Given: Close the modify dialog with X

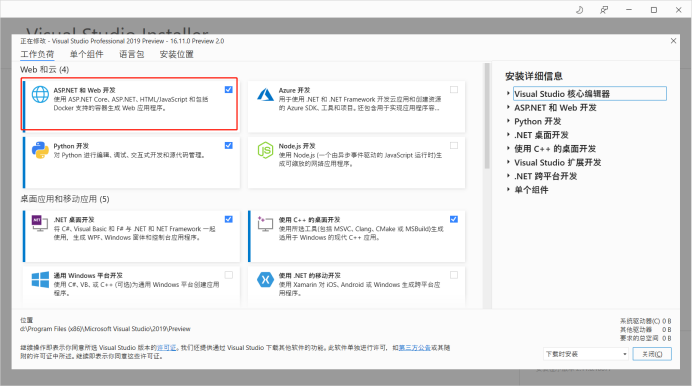Looking at the screenshot, I should coord(673,41).
